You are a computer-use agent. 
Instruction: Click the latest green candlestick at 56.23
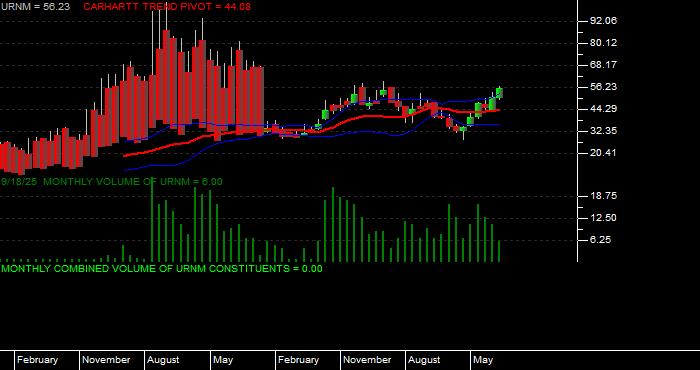point(499,93)
